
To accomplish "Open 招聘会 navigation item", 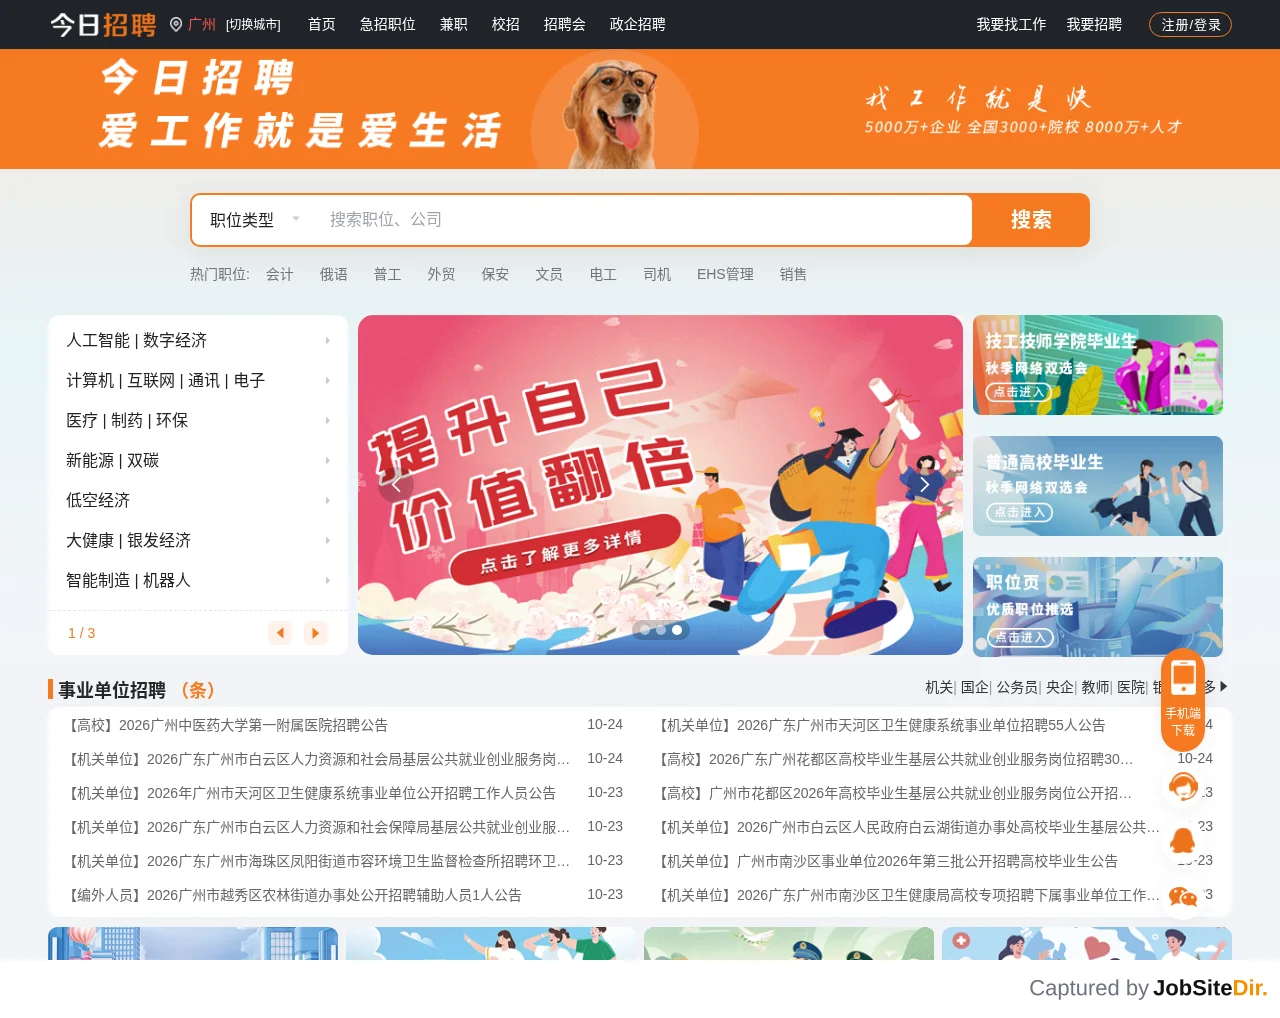I will [x=565, y=24].
